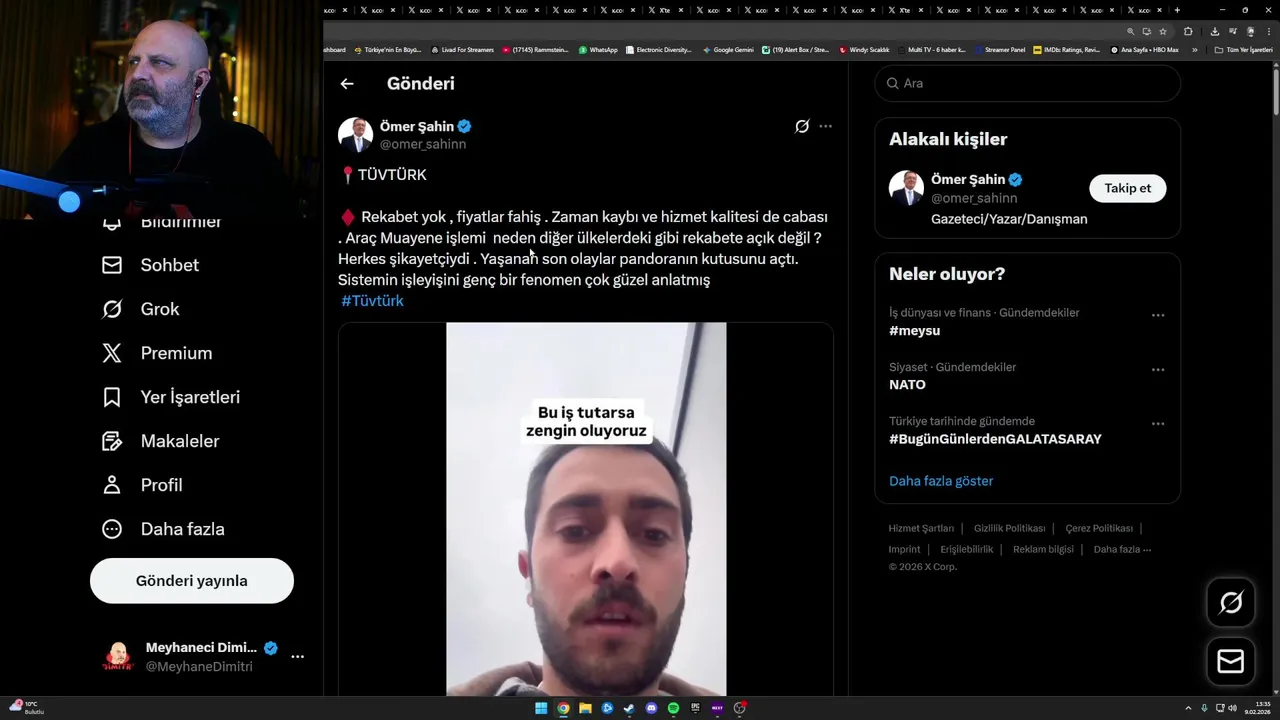The height and width of the screenshot is (720, 1280).
Task: Open account menu dots beside Meyhaneci Dimitri
Action: 297,657
